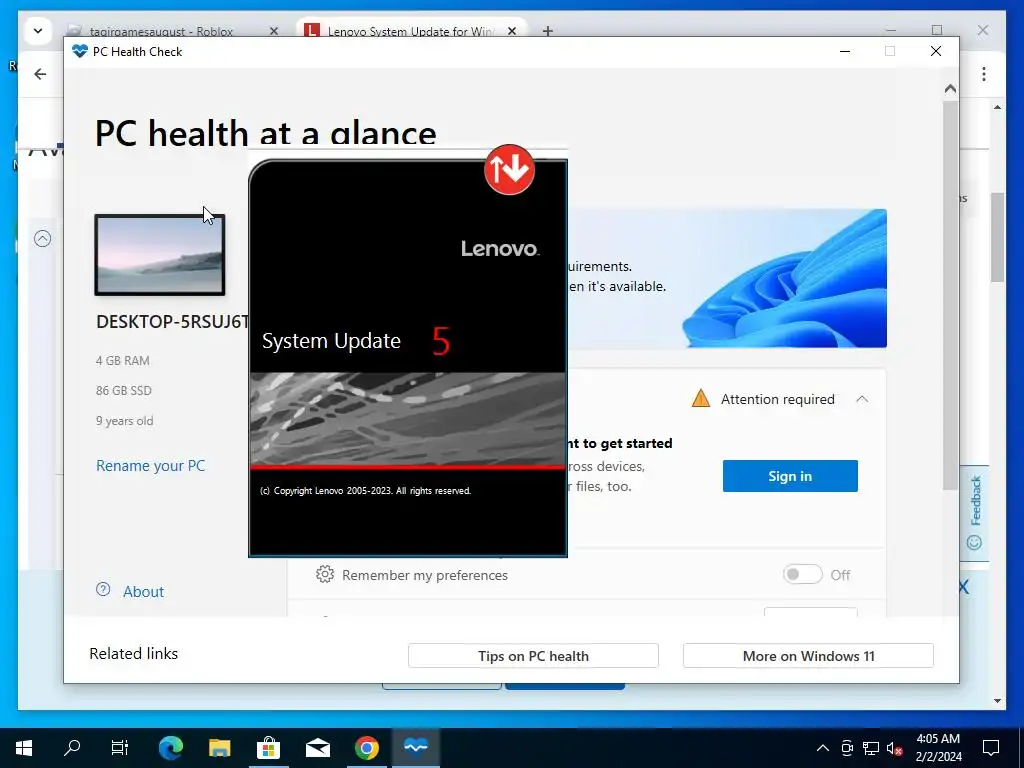Open the notification center icon
Image resolution: width=1024 pixels, height=768 pixels.
[x=991, y=747]
